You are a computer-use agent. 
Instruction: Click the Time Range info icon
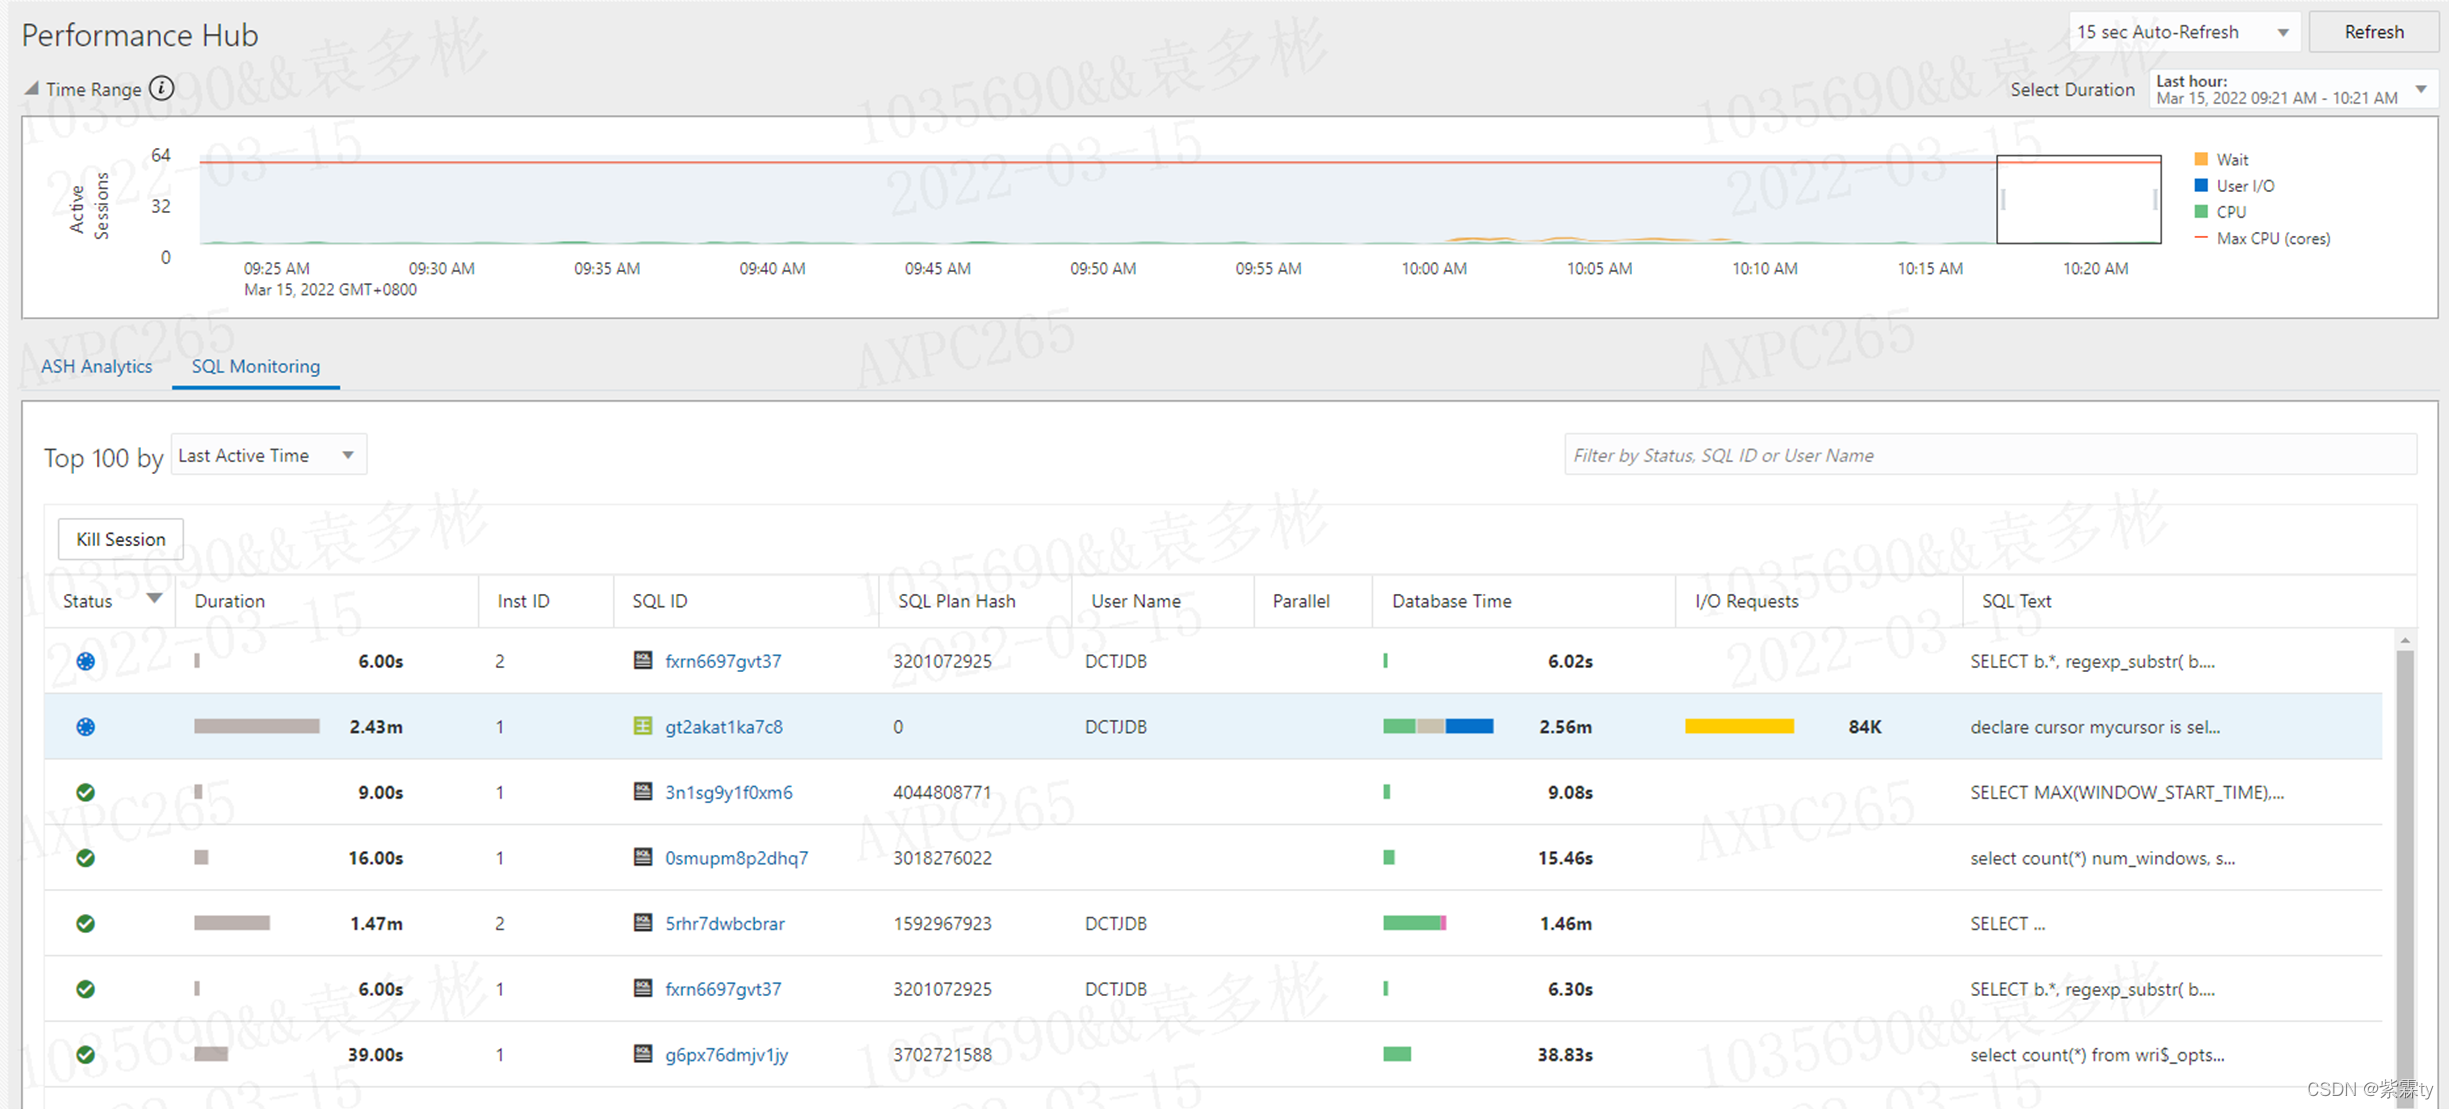click(161, 88)
